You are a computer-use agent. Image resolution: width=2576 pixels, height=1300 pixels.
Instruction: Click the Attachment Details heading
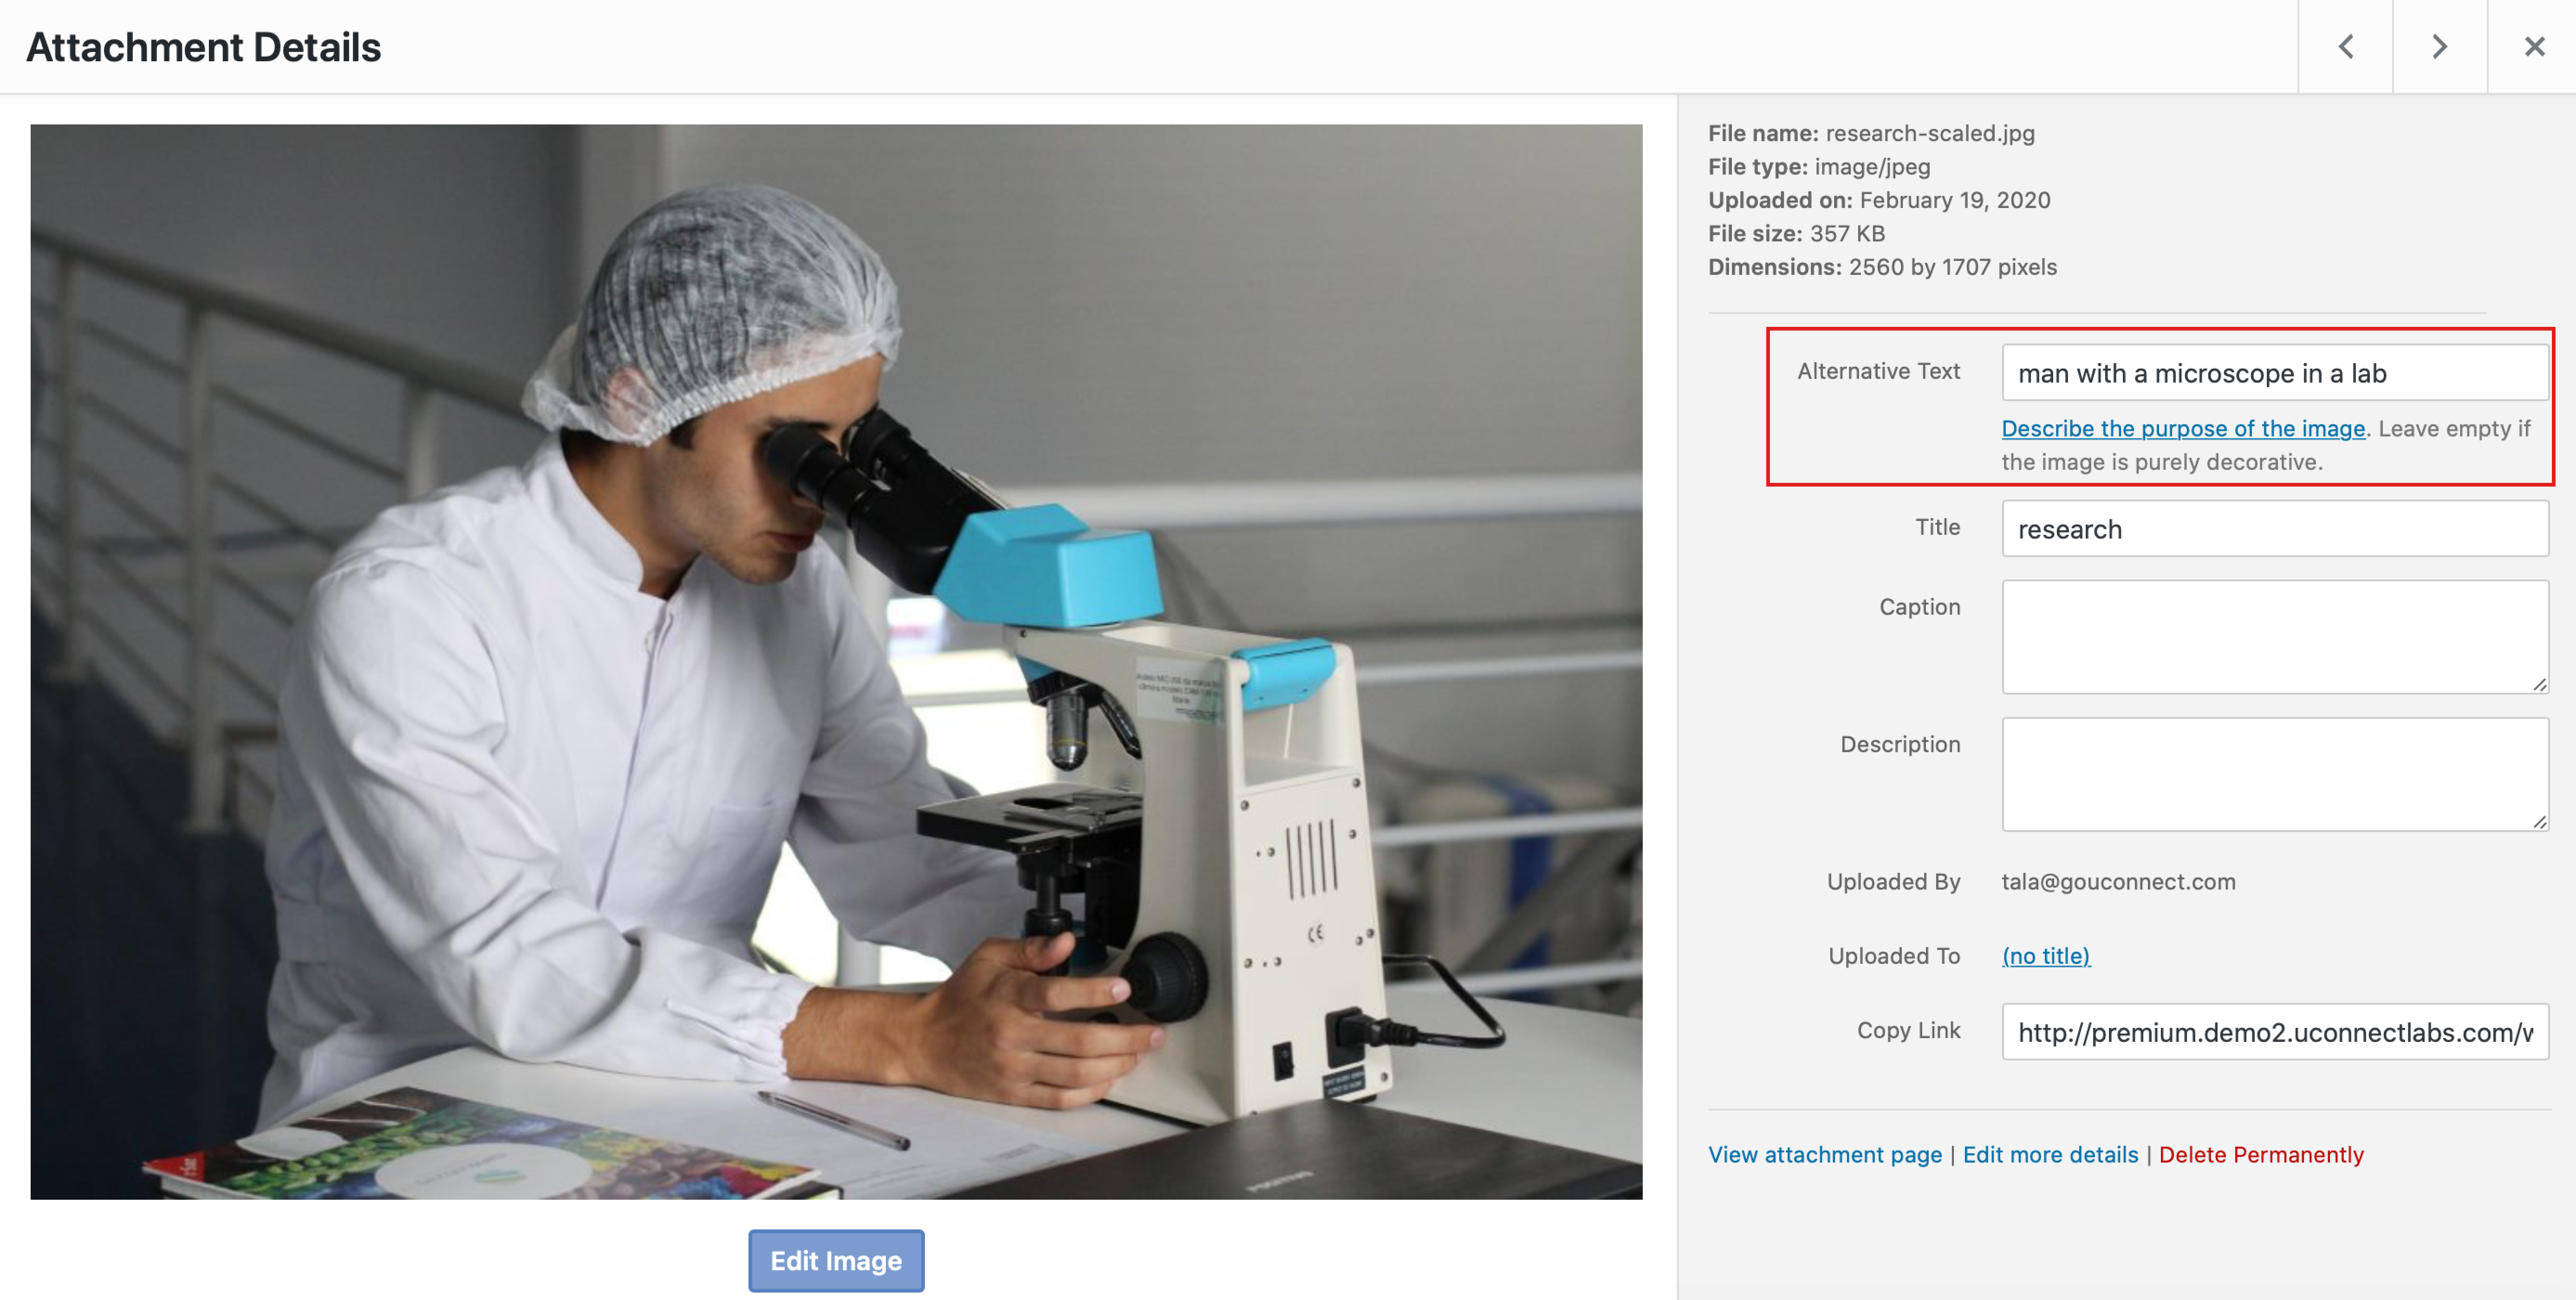tap(203, 47)
